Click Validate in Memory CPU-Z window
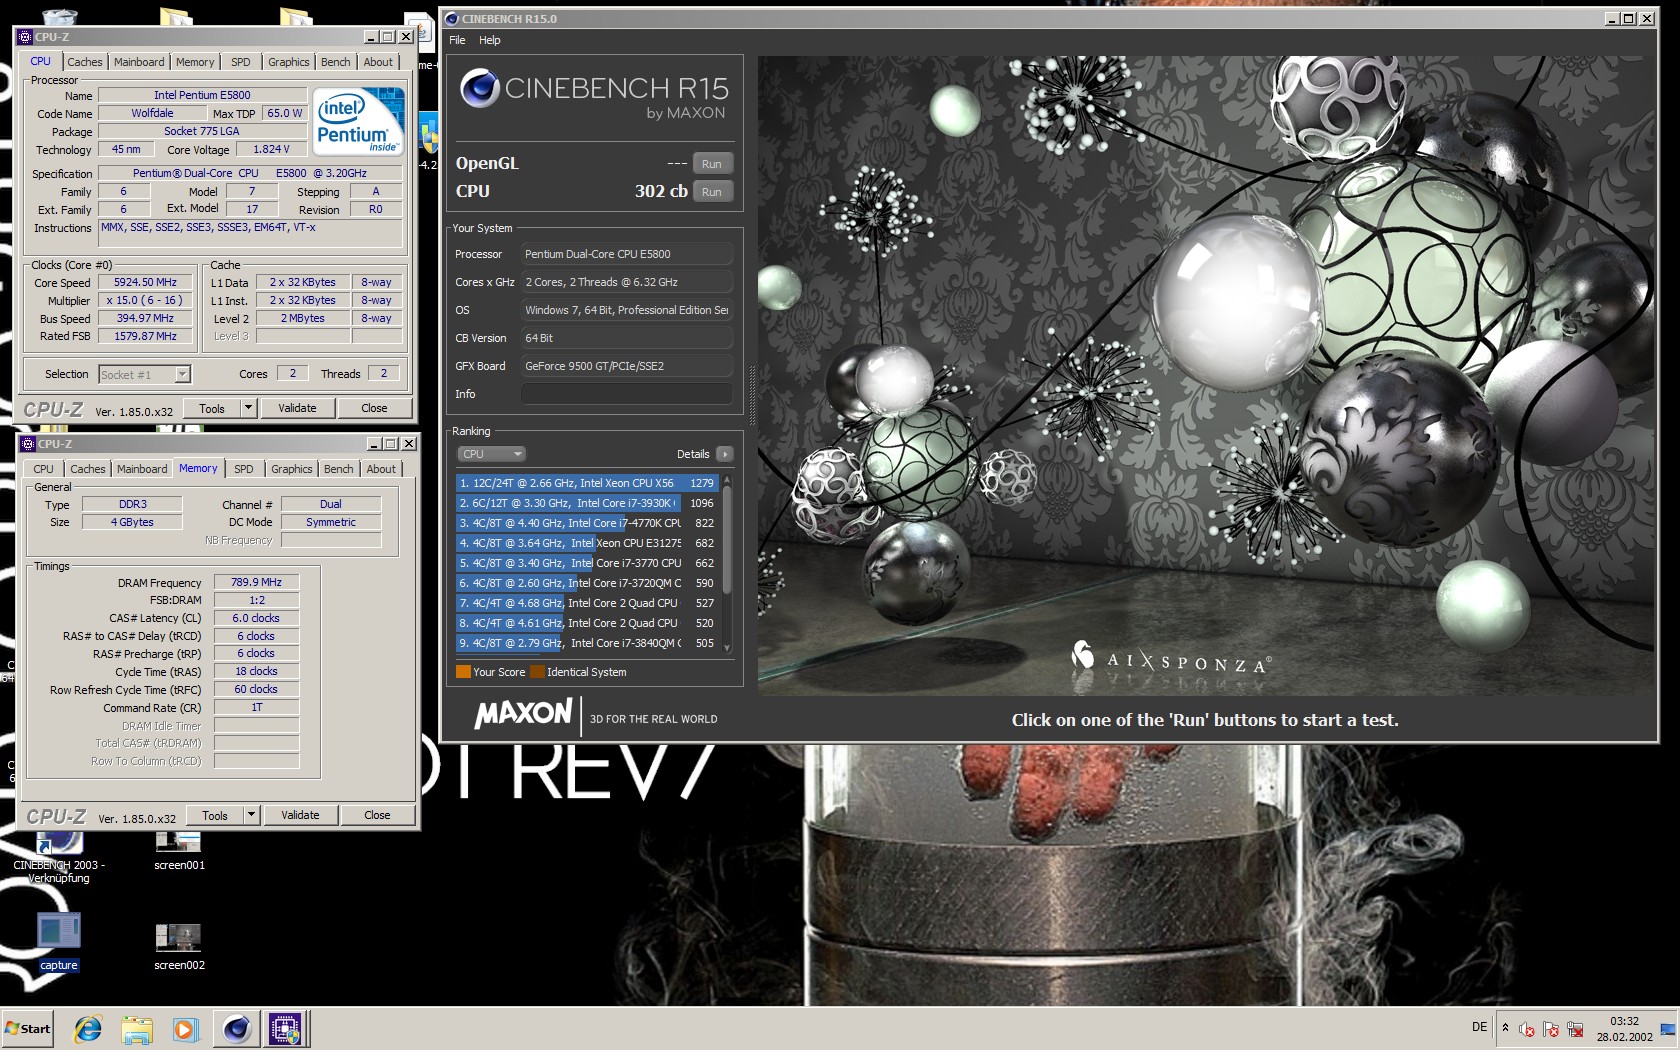This screenshot has height=1050, width=1680. click(300, 815)
